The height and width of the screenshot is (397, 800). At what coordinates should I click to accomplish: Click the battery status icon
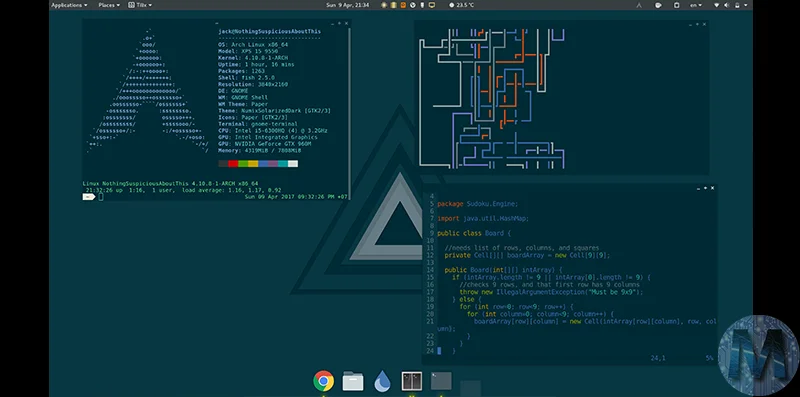(x=737, y=5)
